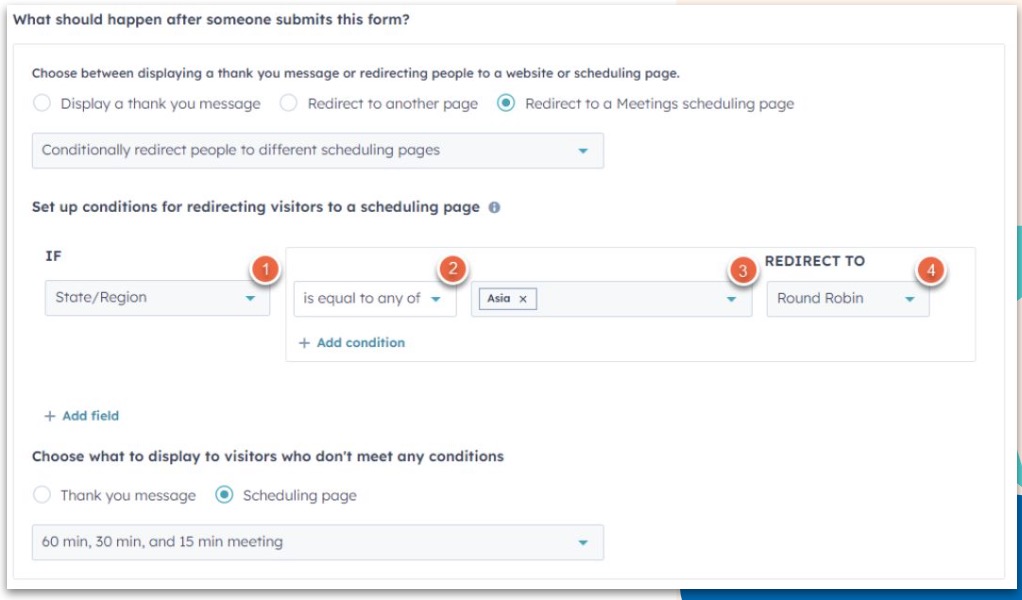Select Scheduling page fallback radio button
1022x600 pixels.
click(224, 495)
